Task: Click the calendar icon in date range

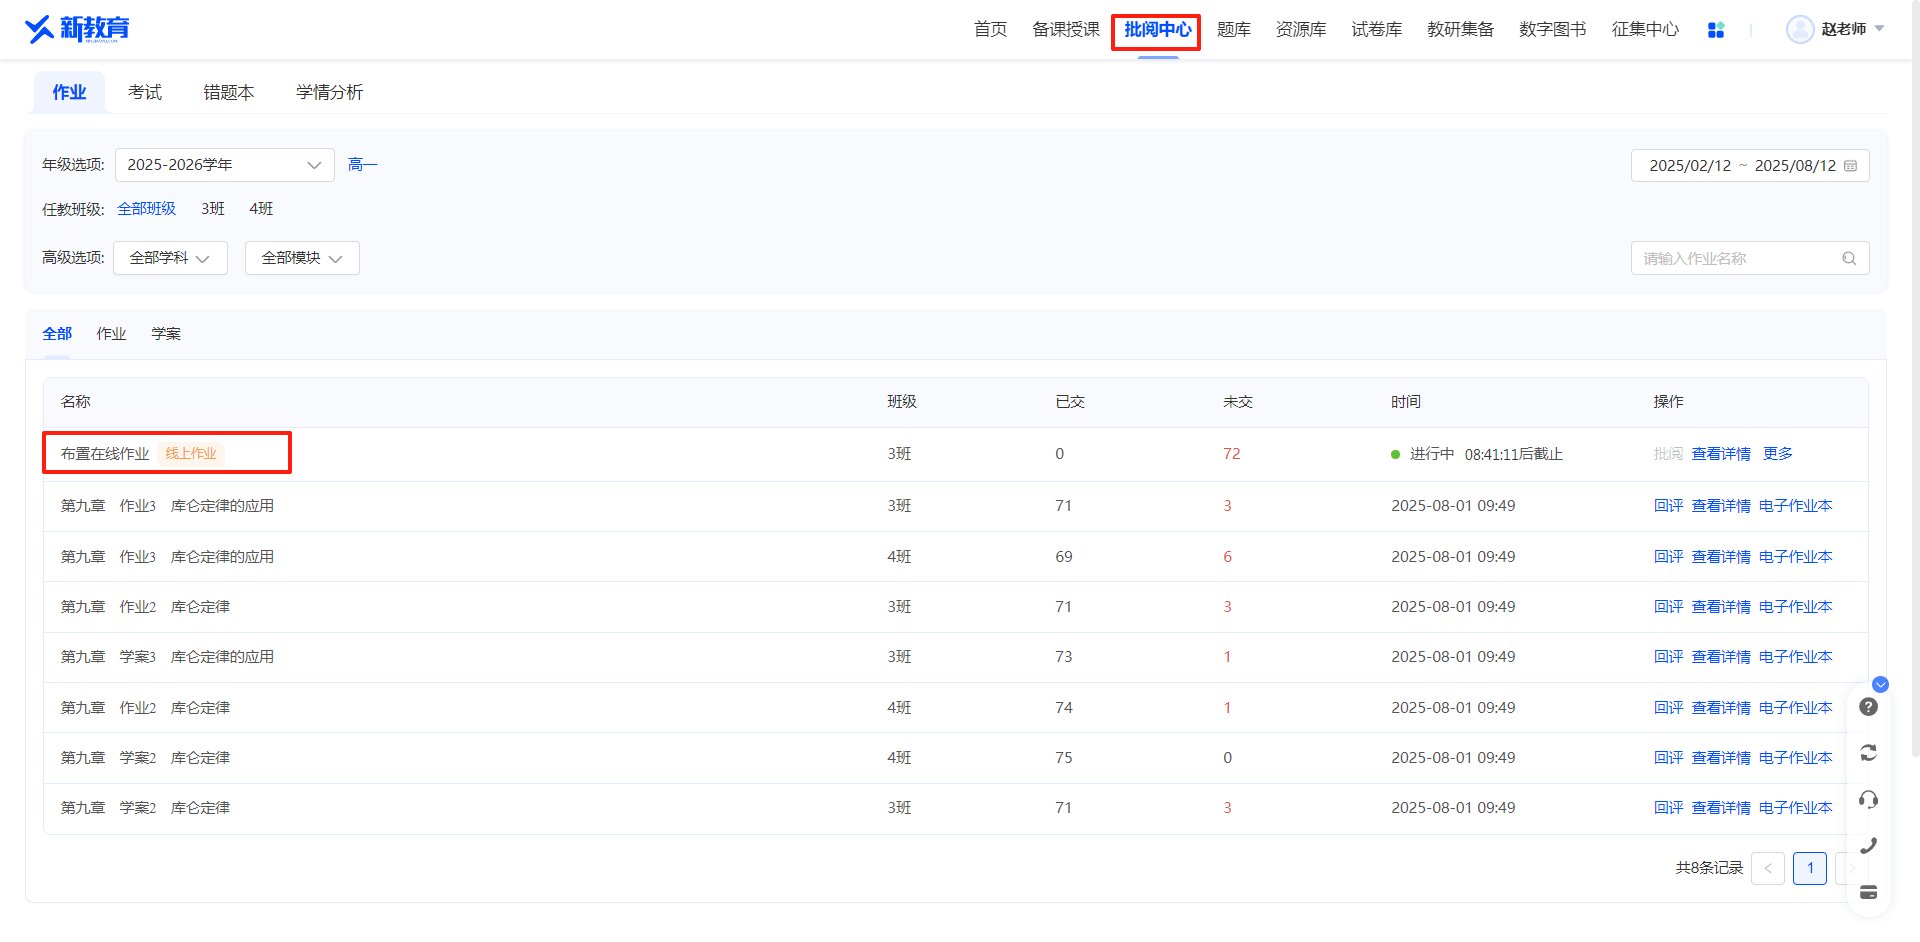Action: pos(1851,166)
